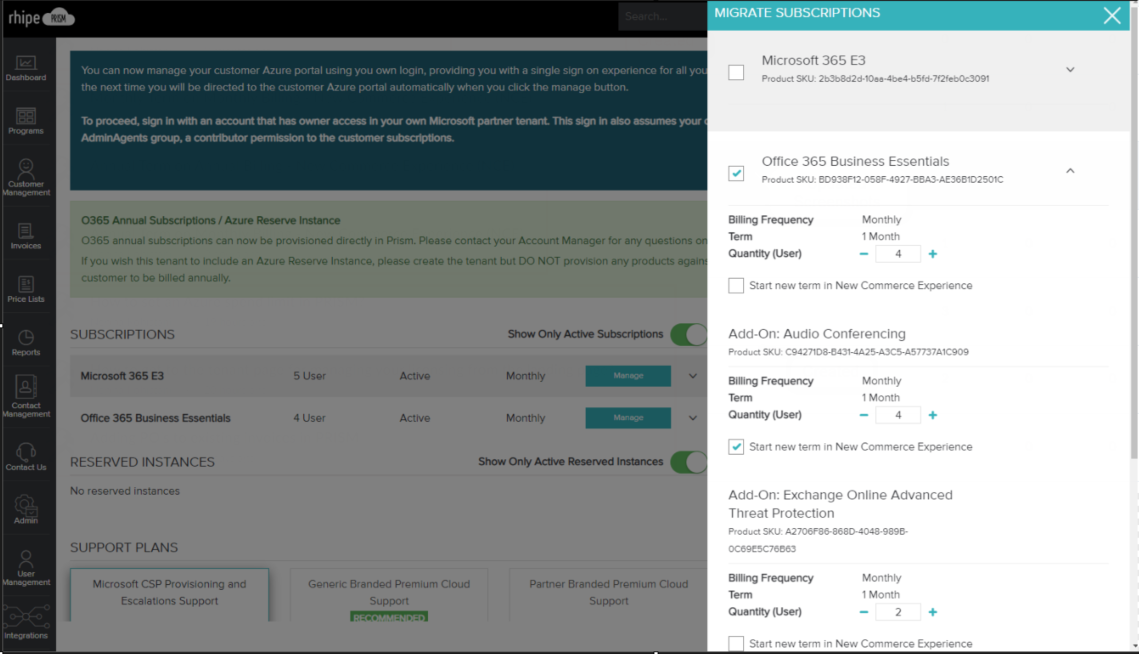This screenshot has width=1139, height=654.
Task: Toggle Show Only Active Reserved Instances switch
Action: coord(689,462)
